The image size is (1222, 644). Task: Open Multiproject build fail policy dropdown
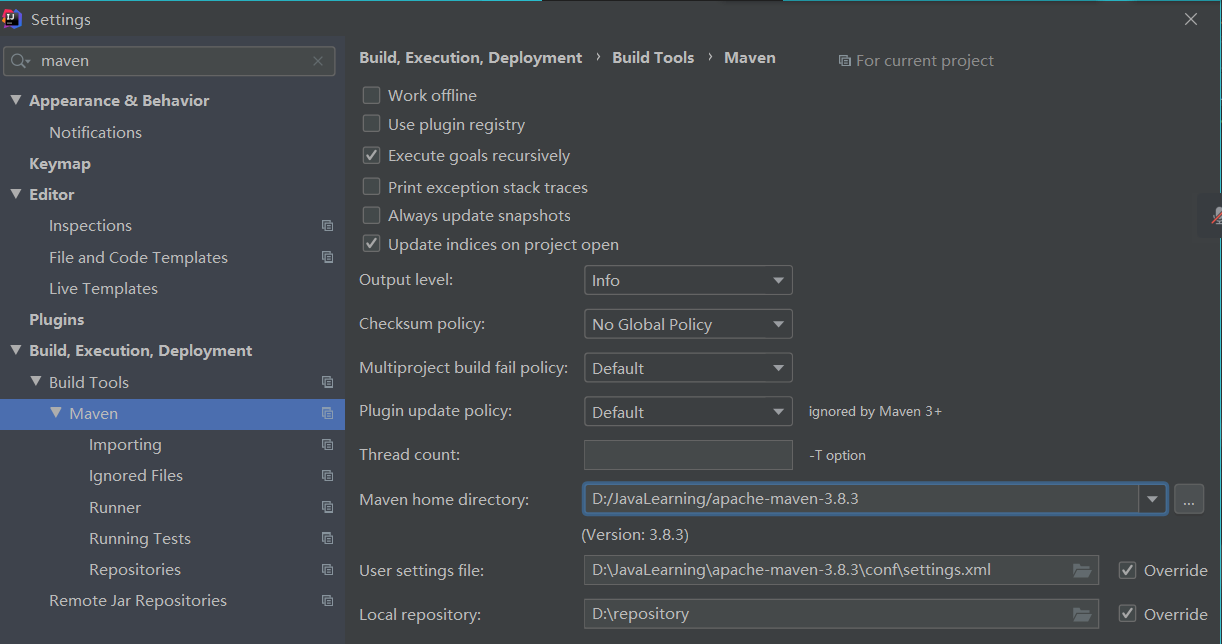pos(688,368)
